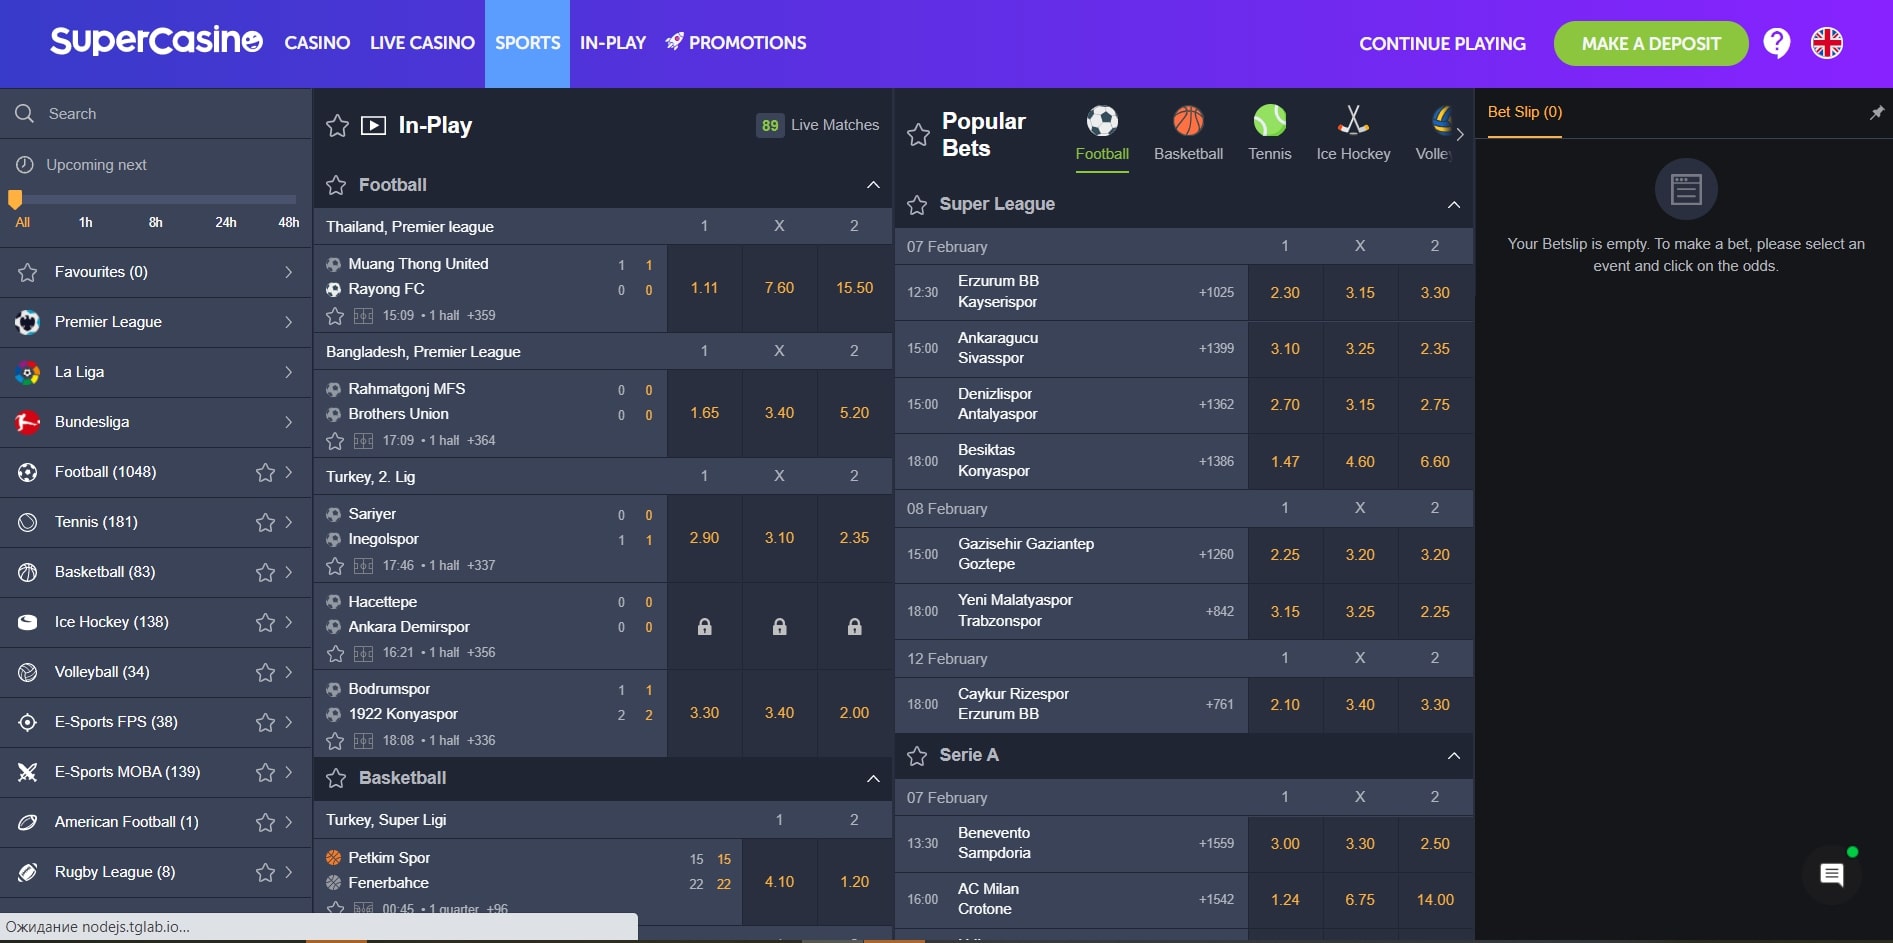Screen dimensions: 1893x943
Task: Click the La Liga logo icon
Action: coord(28,372)
